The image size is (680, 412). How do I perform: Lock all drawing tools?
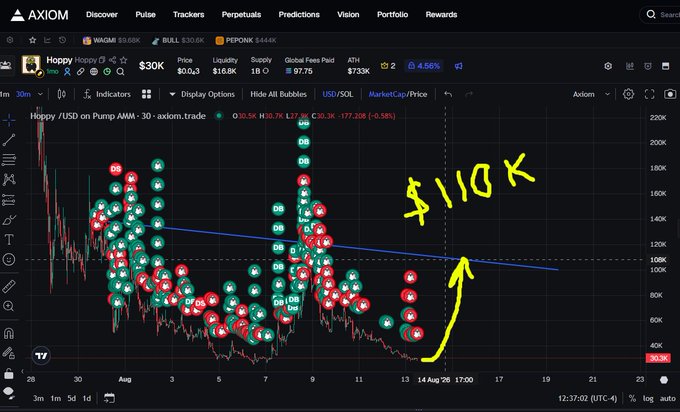[9, 373]
